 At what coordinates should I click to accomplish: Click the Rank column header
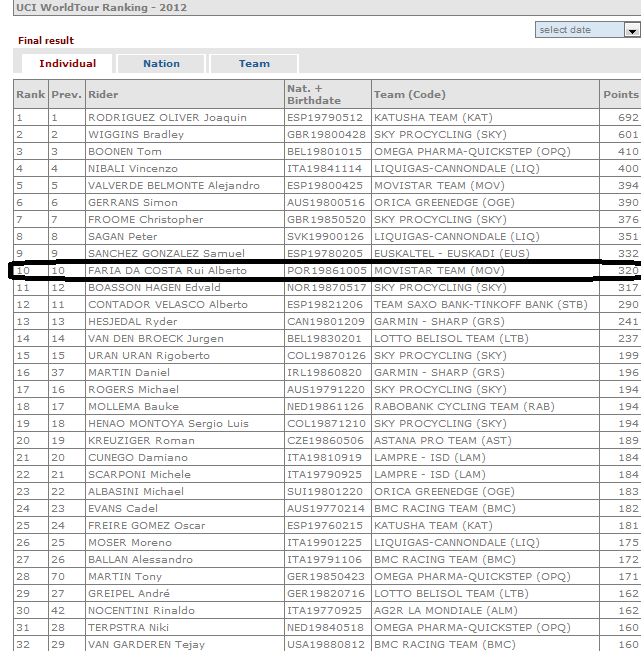click(31, 94)
